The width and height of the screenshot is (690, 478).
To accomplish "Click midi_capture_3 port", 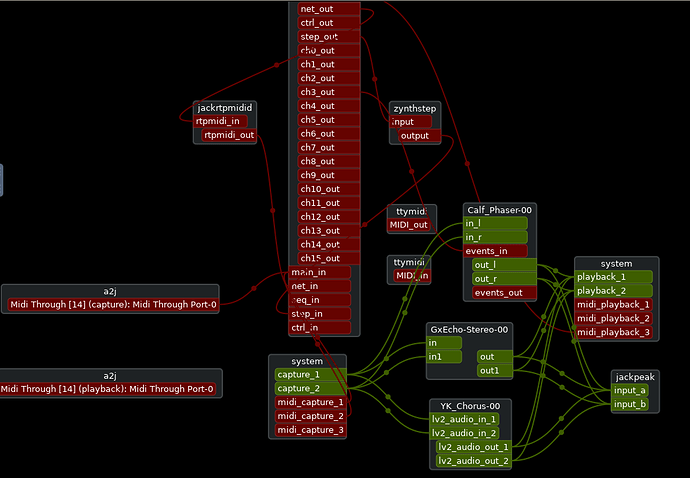I will (x=310, y=430).
